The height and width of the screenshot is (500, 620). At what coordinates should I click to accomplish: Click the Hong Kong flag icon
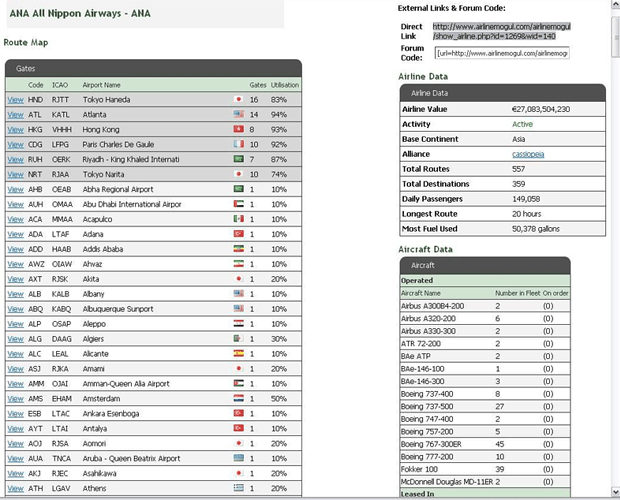238,129
